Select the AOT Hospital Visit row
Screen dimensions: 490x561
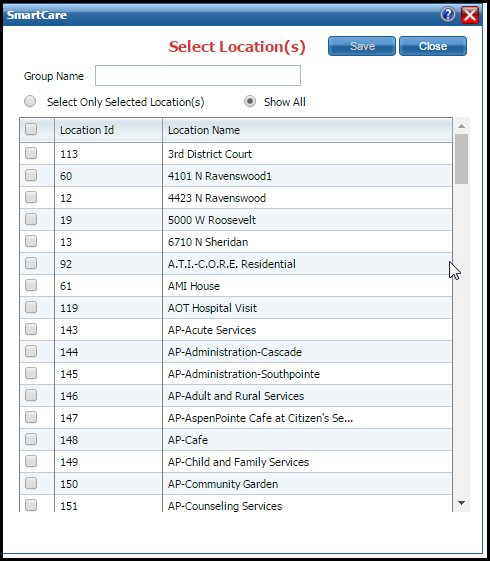pos(236,308)
